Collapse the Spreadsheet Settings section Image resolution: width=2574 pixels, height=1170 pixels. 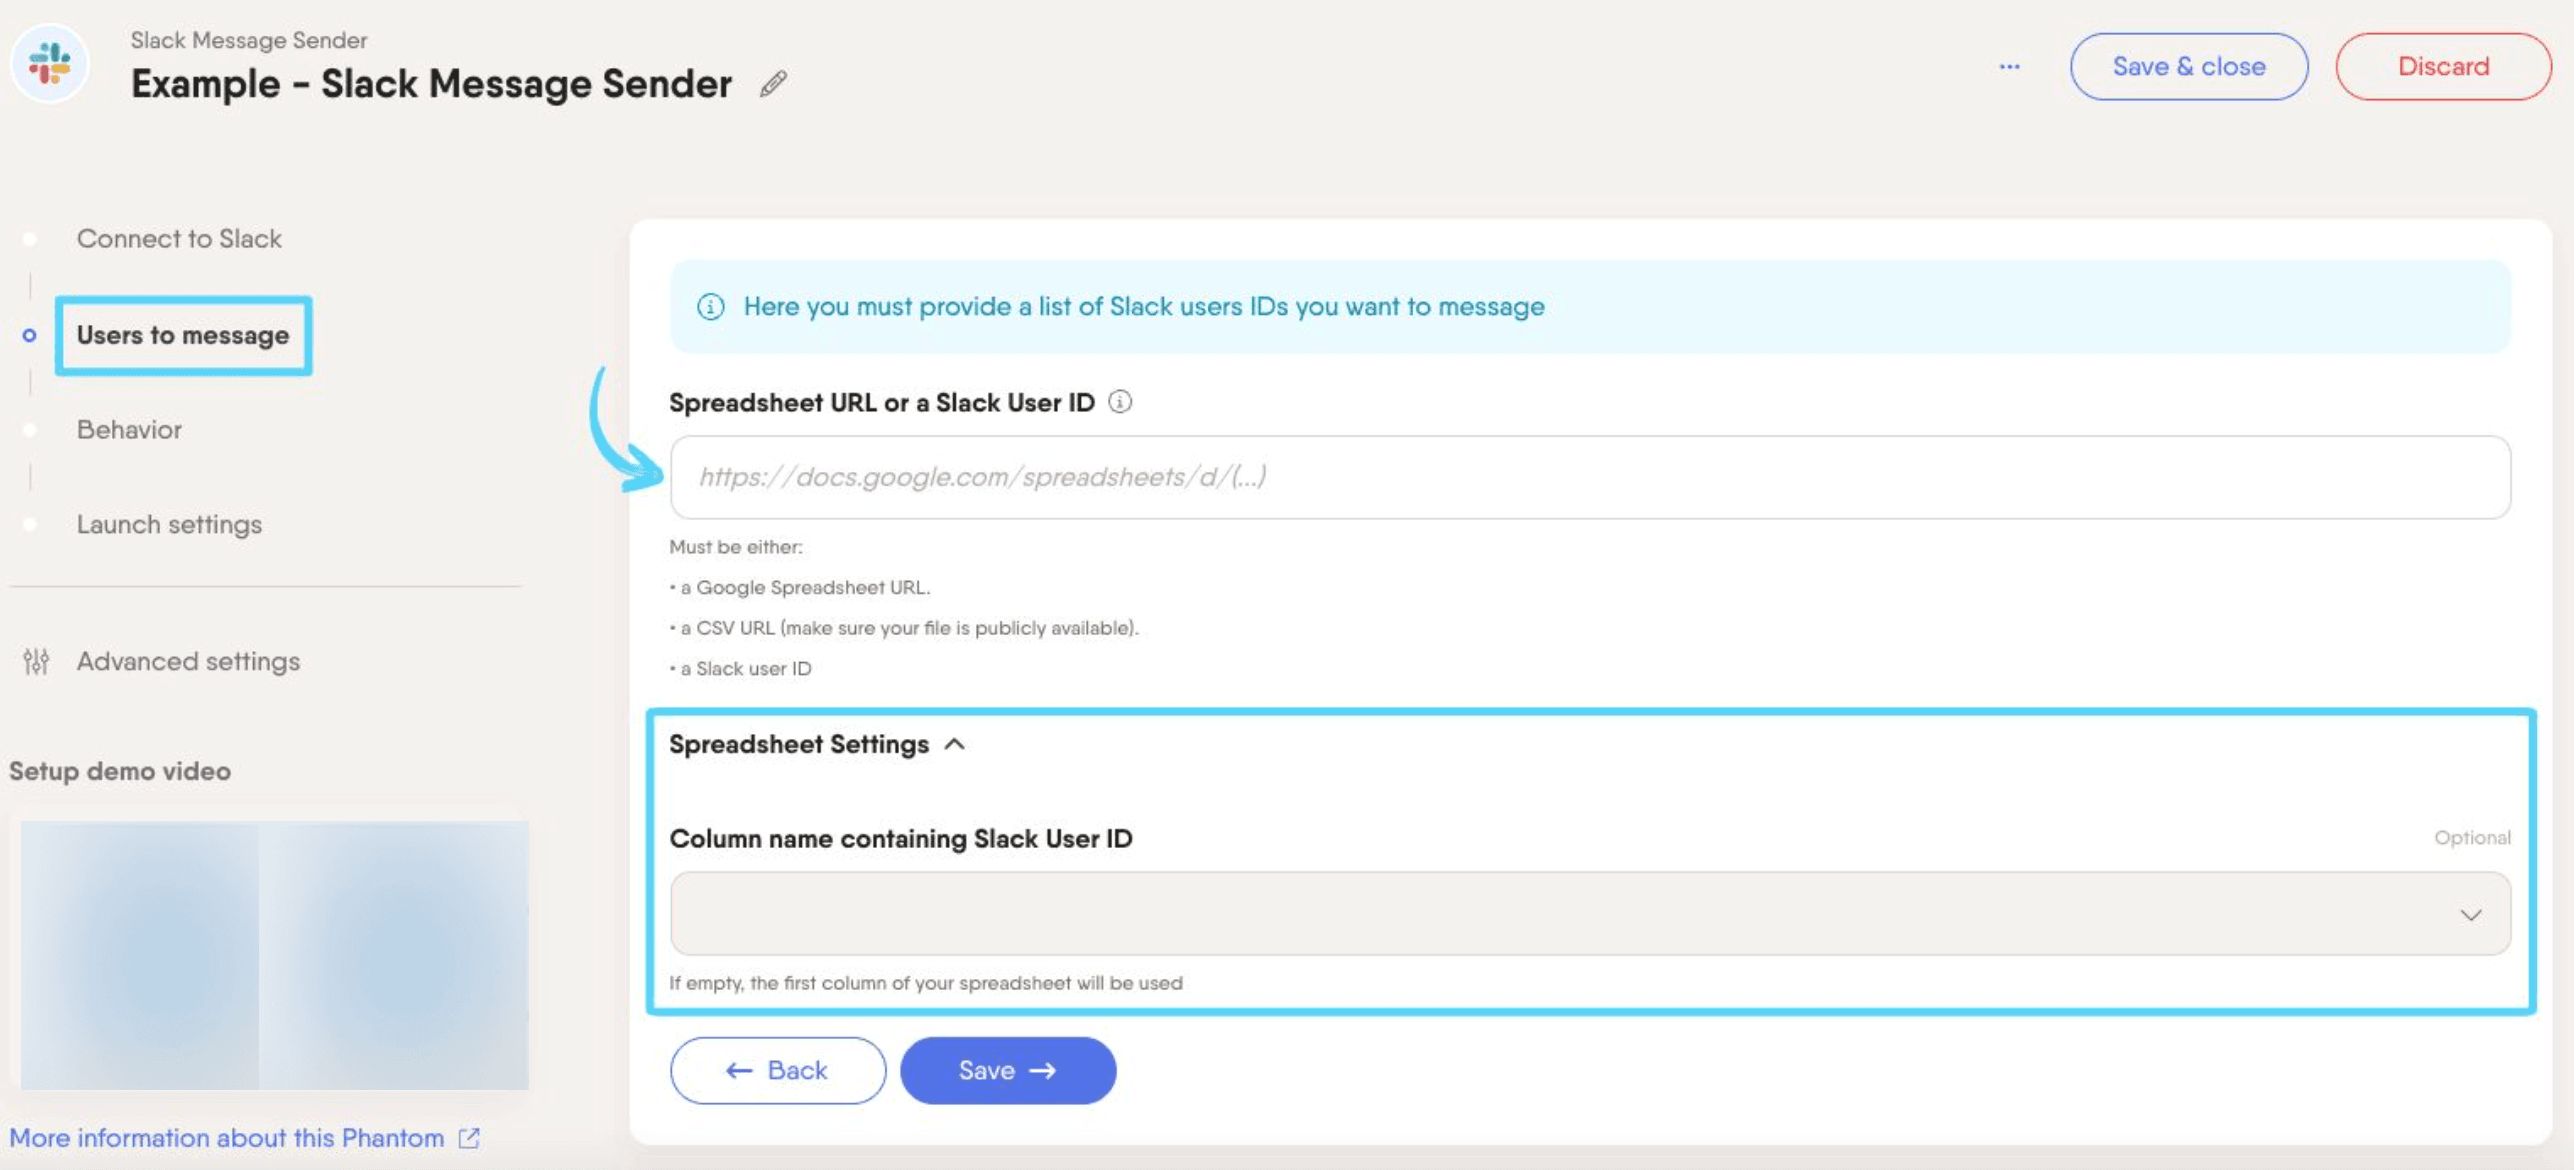(817, 745)
